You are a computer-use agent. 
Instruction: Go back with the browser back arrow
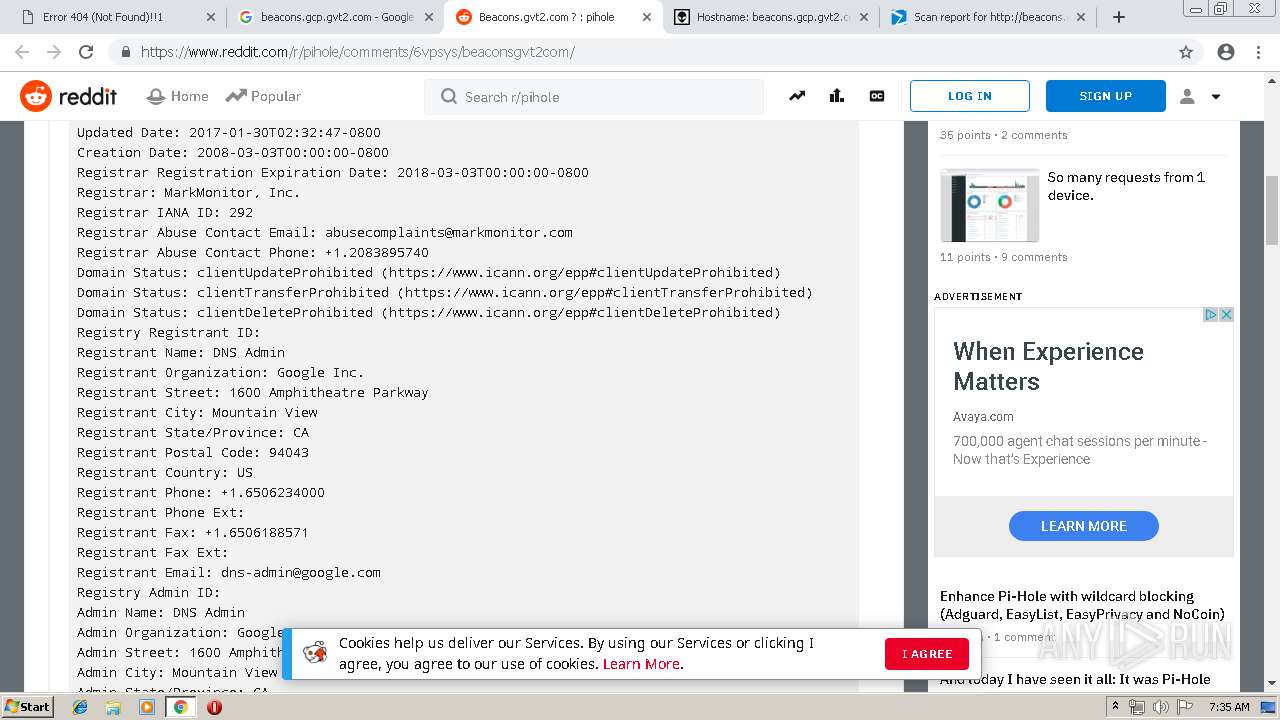click(22, 52)
